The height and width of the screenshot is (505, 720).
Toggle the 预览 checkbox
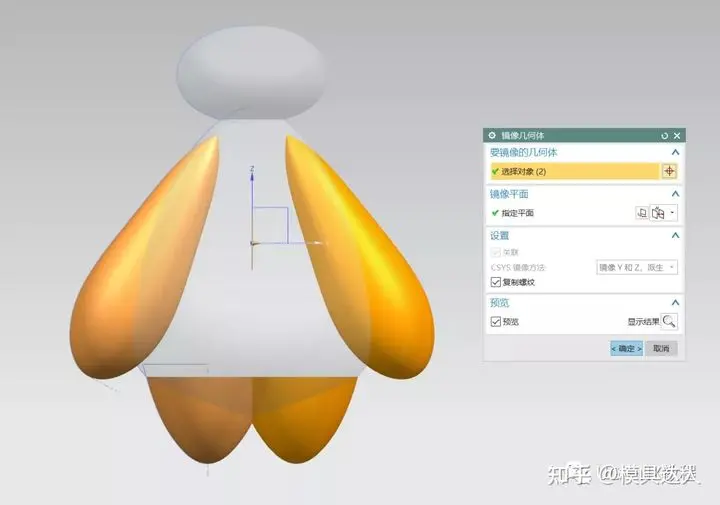tap(495, 321)
